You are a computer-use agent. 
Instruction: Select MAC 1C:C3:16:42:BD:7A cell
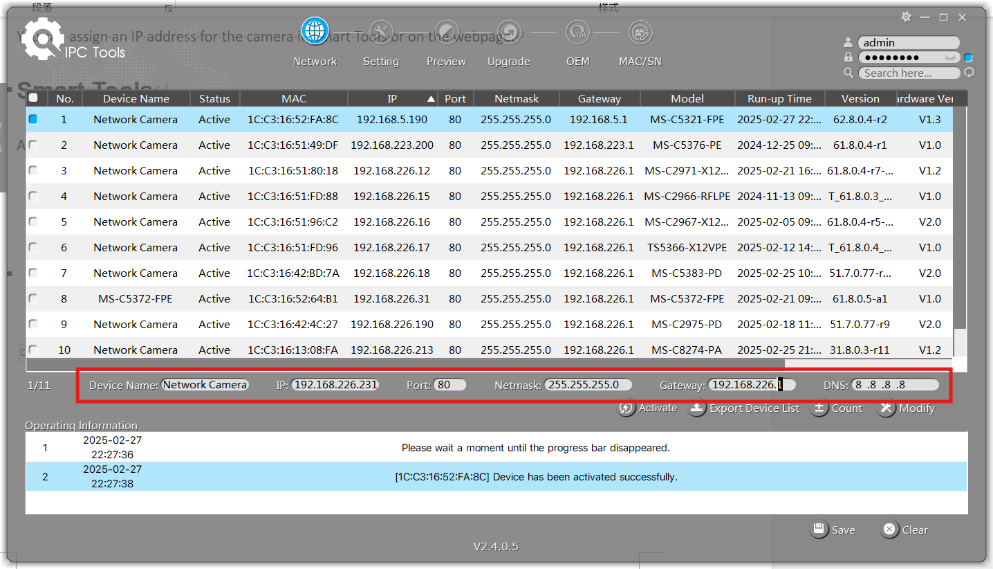tap(293, 273)
